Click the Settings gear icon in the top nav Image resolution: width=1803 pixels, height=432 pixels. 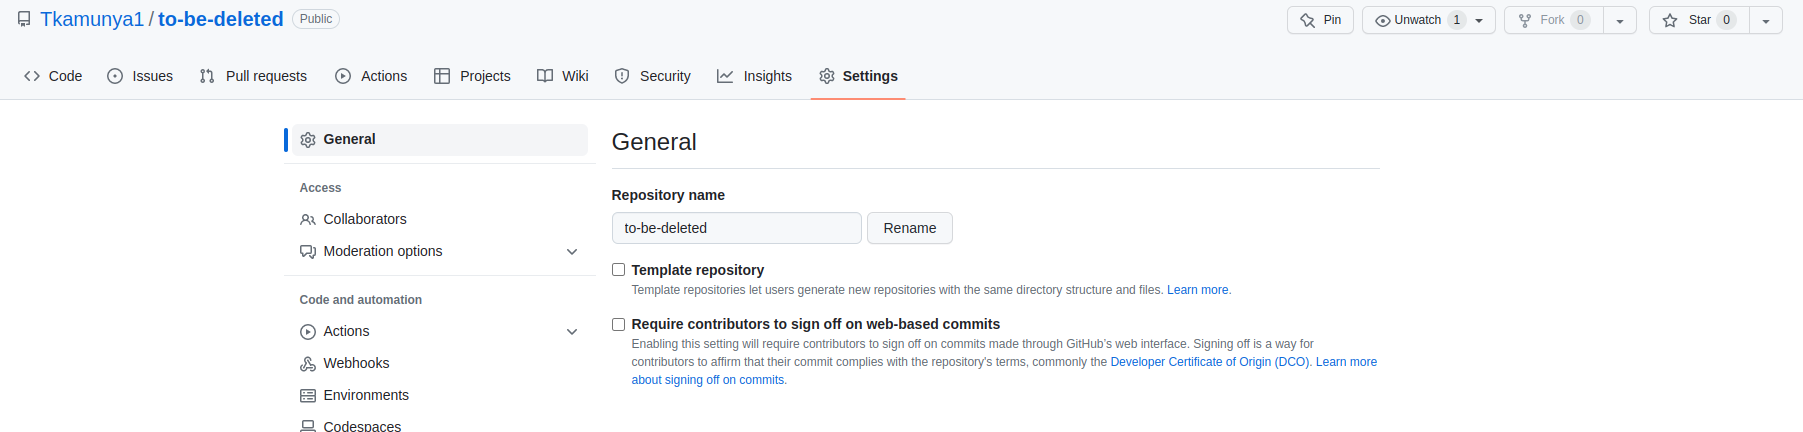click(827, 76)
